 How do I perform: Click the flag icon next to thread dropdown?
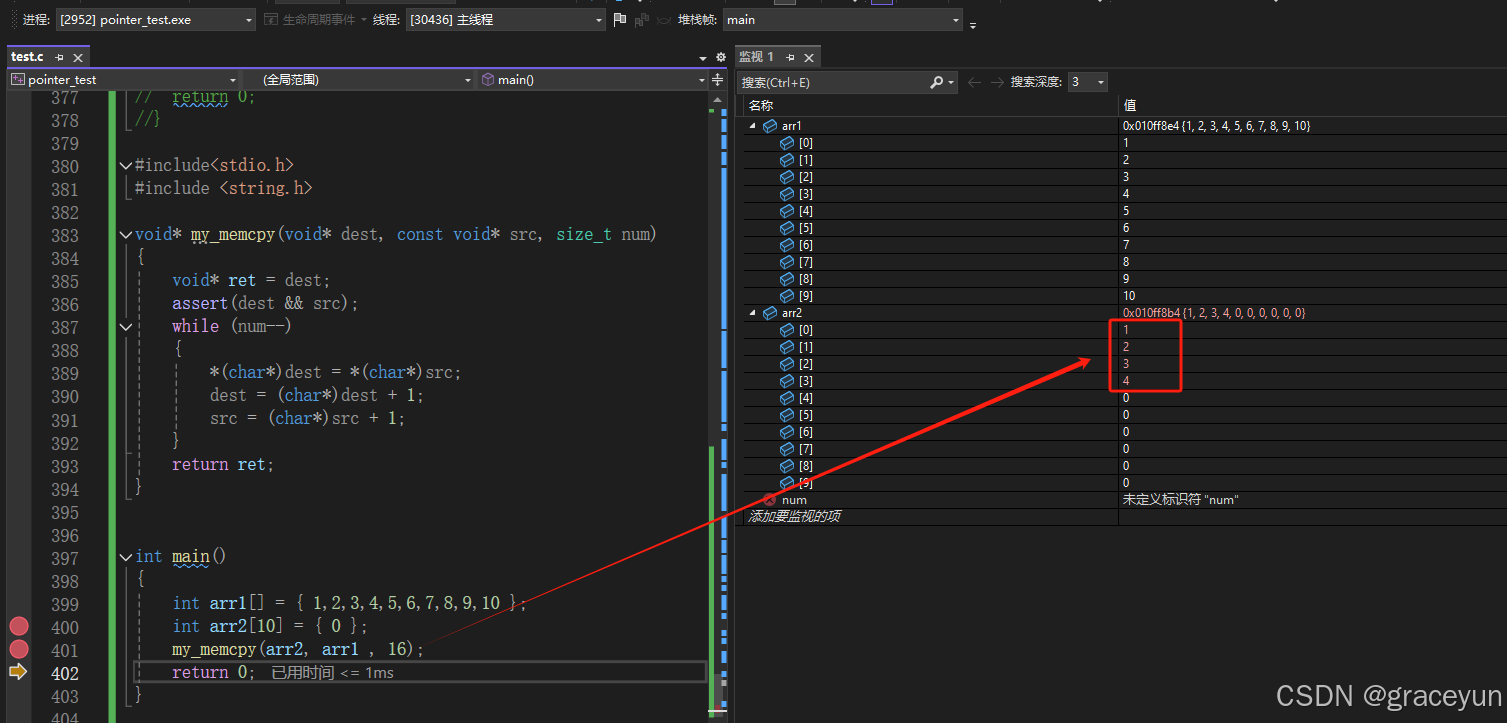620,20
